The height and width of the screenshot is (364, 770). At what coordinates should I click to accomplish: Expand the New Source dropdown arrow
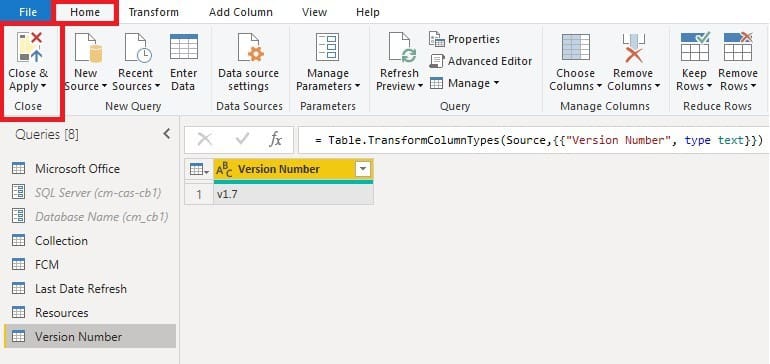pyautogui.click(x=105, y=87)
